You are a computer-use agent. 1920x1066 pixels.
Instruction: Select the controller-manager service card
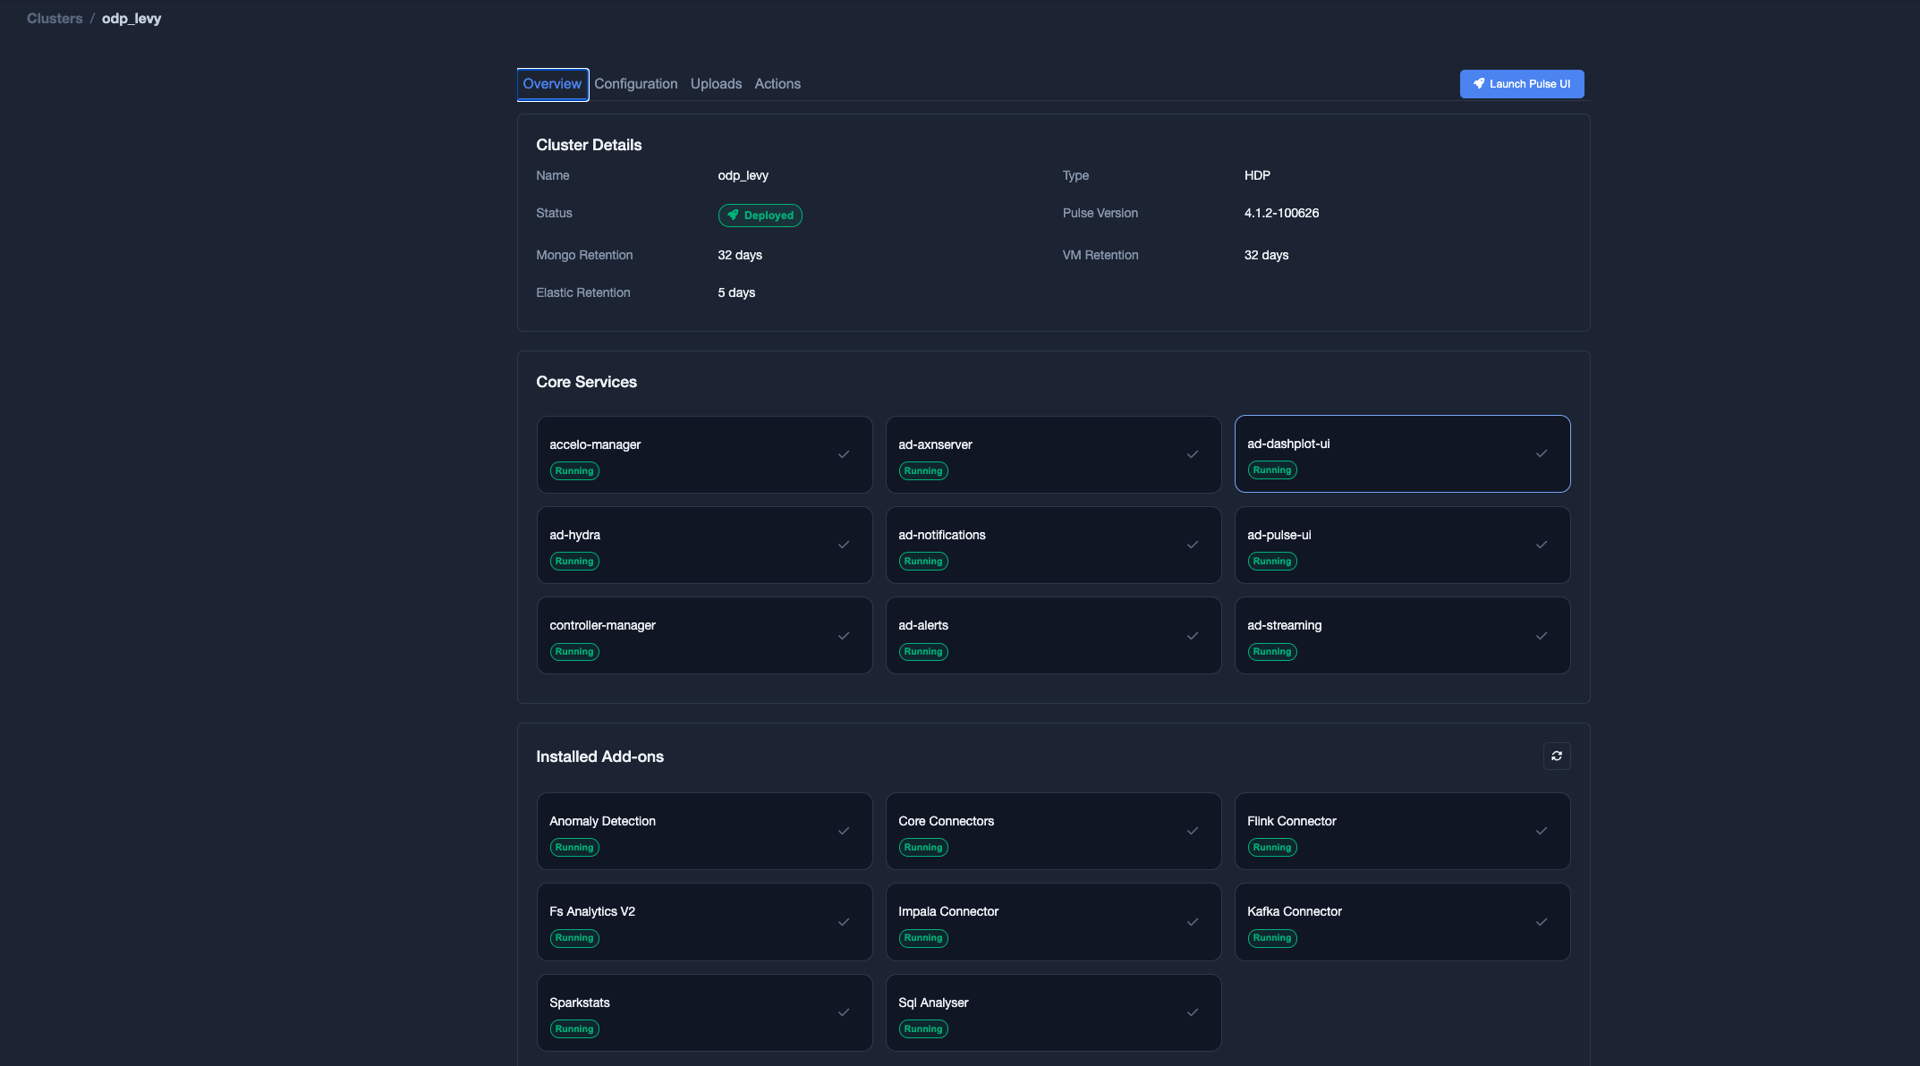pos(704,636)
